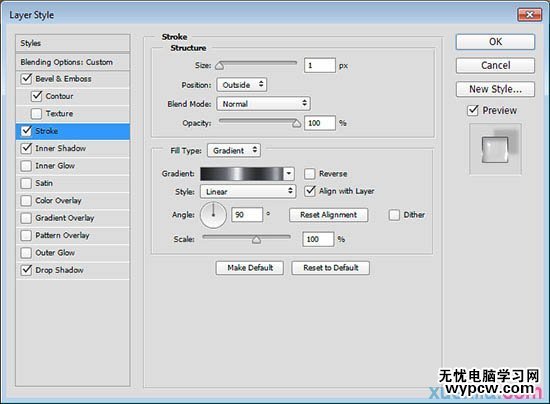Select the Texture sub-item row
The width and height of the screenshot is (550, 404).
click(73, 114)
